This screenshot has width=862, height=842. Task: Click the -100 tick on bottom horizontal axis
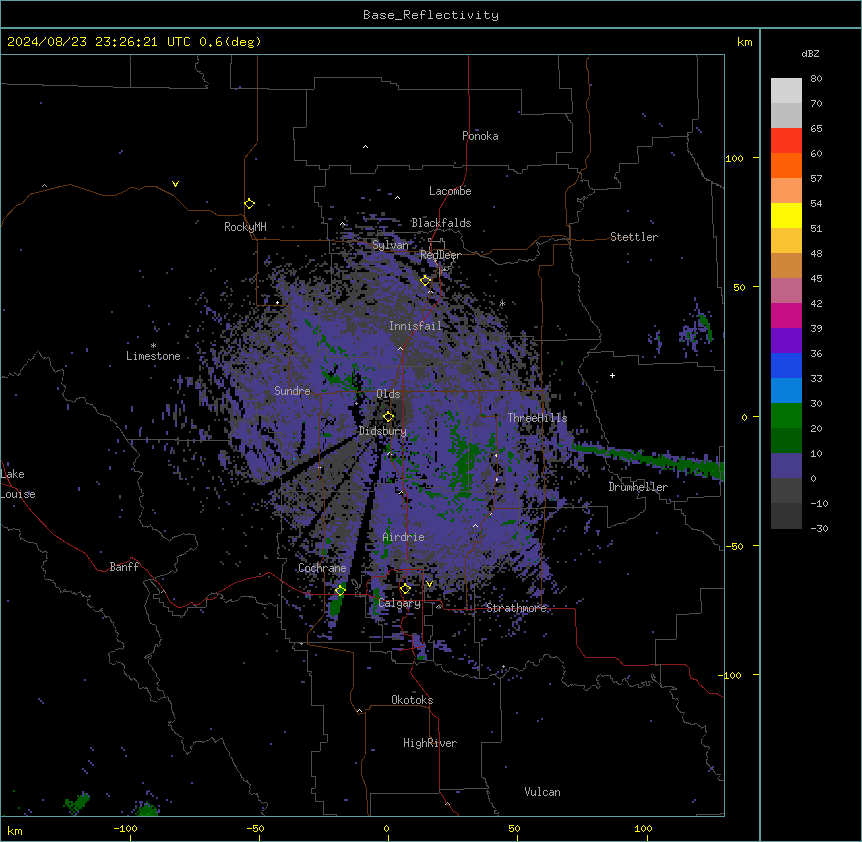[125, 828]
